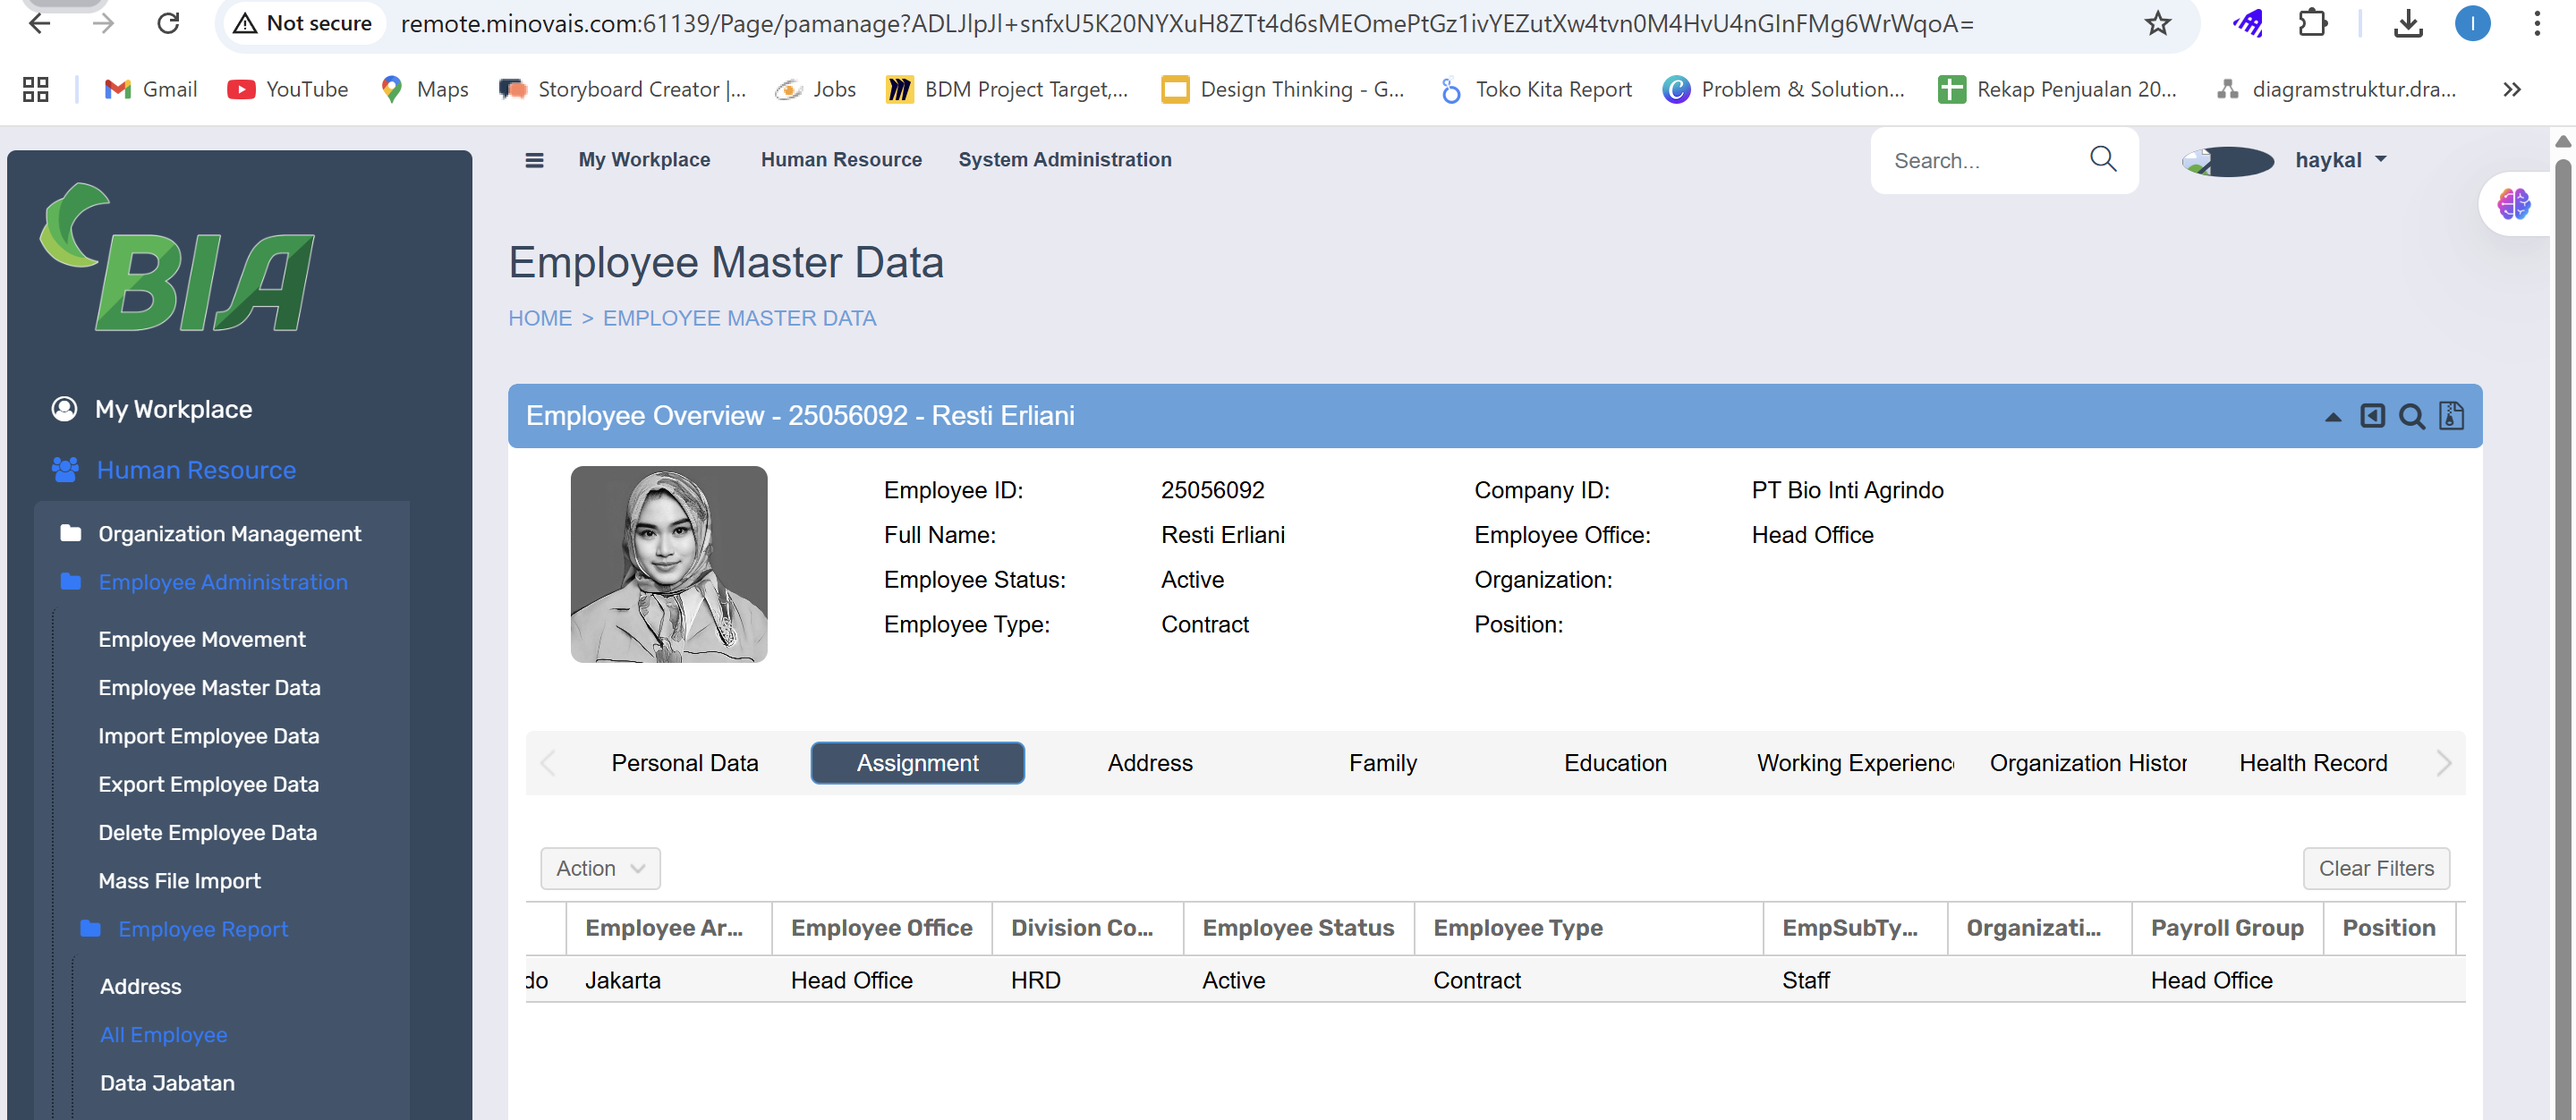The width and height of the screenshot is (2576, 1120).
Task: Click the document export icon in panel header
Action: pyautogui.click(x=2451, y=415)
